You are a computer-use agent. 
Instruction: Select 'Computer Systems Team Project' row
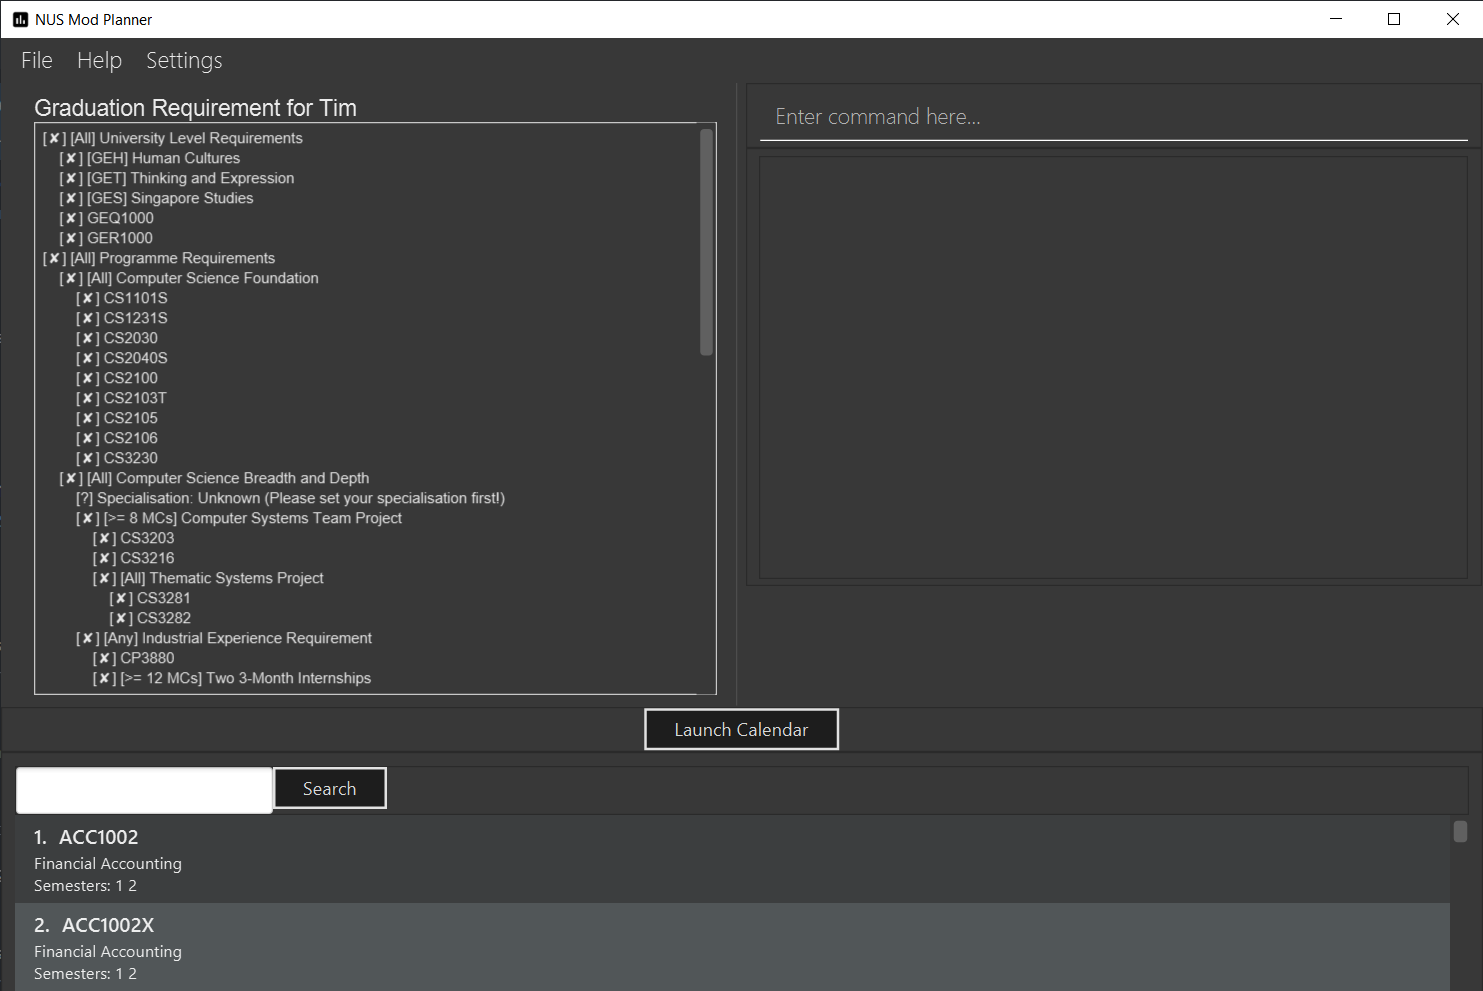(239, 518)
